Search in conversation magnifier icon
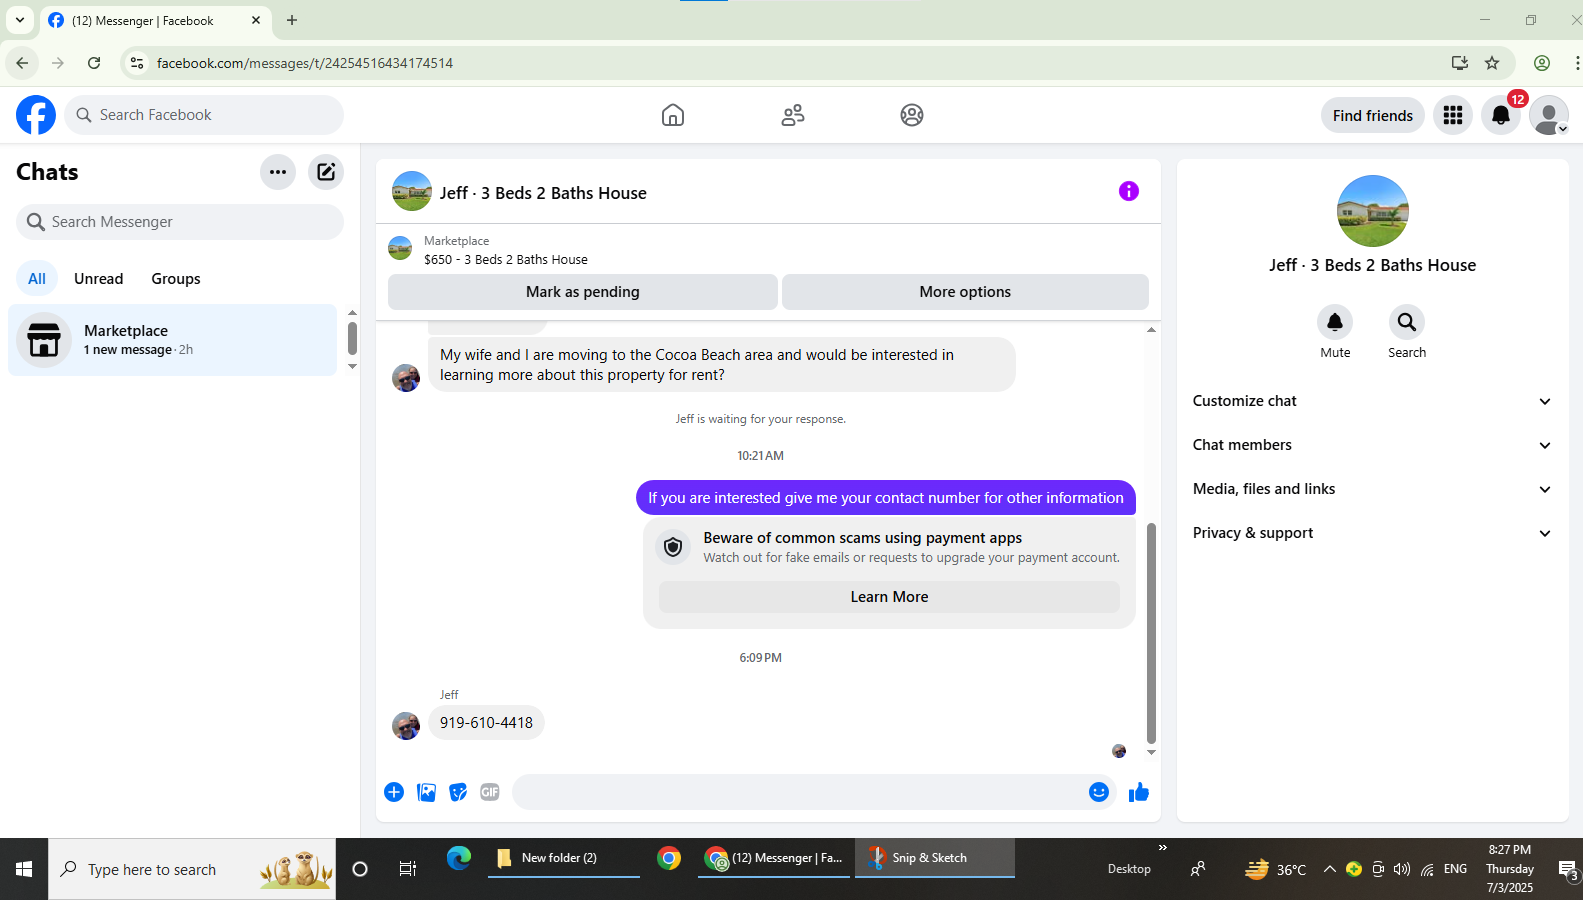Viewport: 1583px width, 900px height. point(1407,322)
